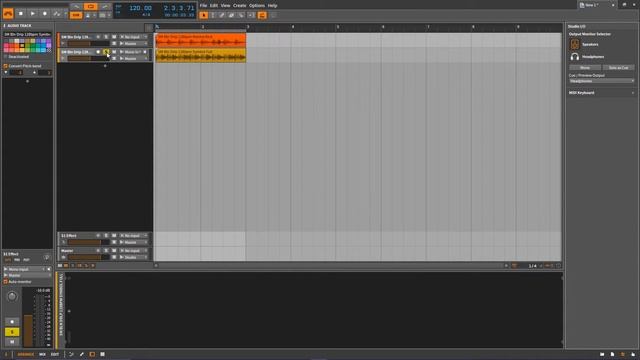
Task: Open the first track's Master output dropdown
Action: [x=133, y=43]
